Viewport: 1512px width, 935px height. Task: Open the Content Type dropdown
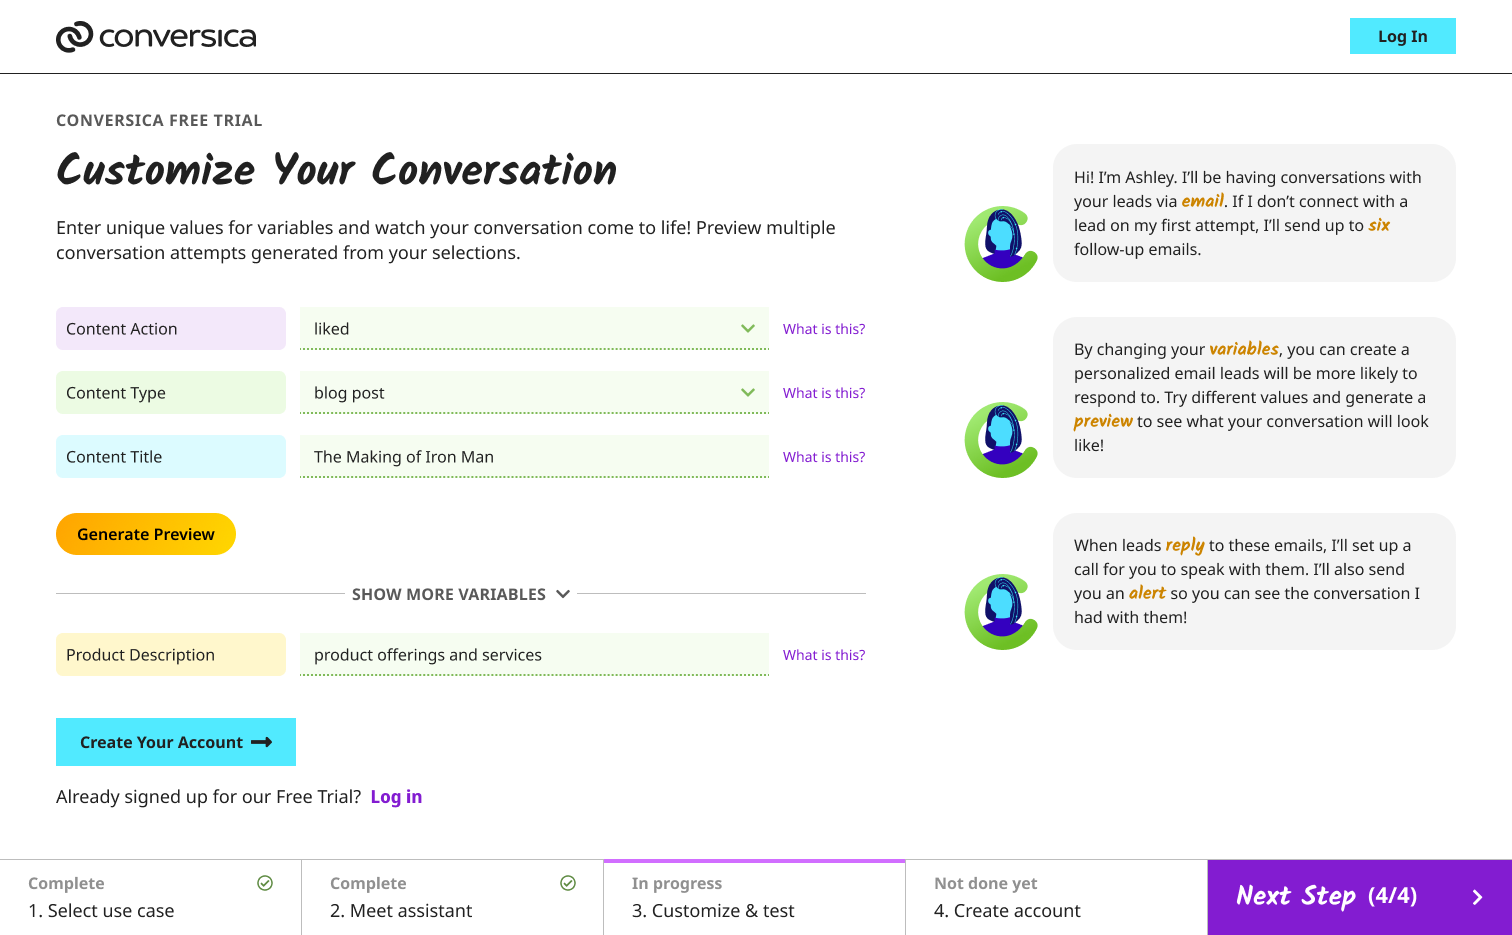pyautogui.click(x=534, y=393)
